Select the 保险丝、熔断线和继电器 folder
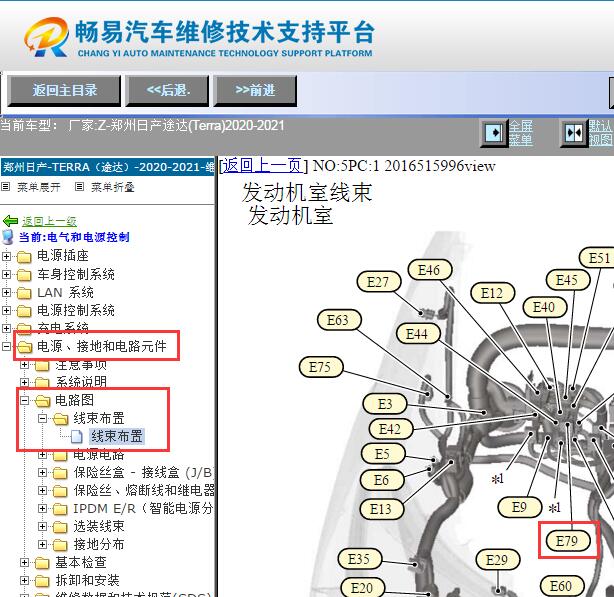This screenshot has height=597, width=614. [144, 491]
